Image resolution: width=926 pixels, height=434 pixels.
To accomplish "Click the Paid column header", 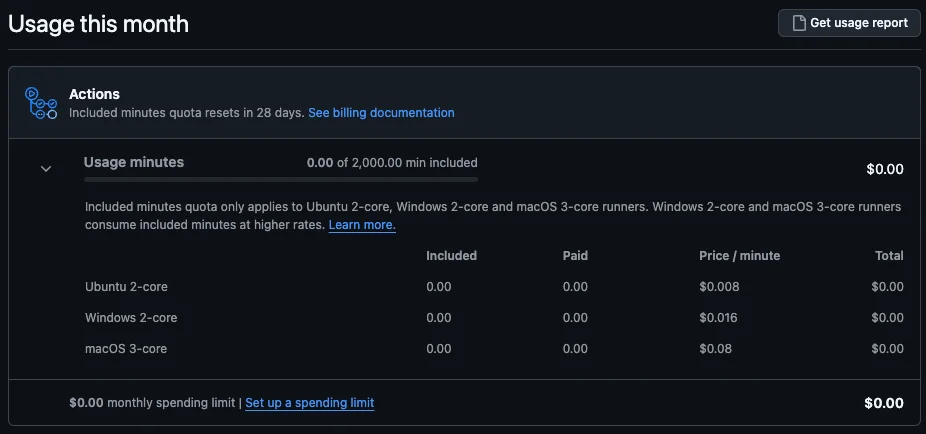I will pos(575,256).
